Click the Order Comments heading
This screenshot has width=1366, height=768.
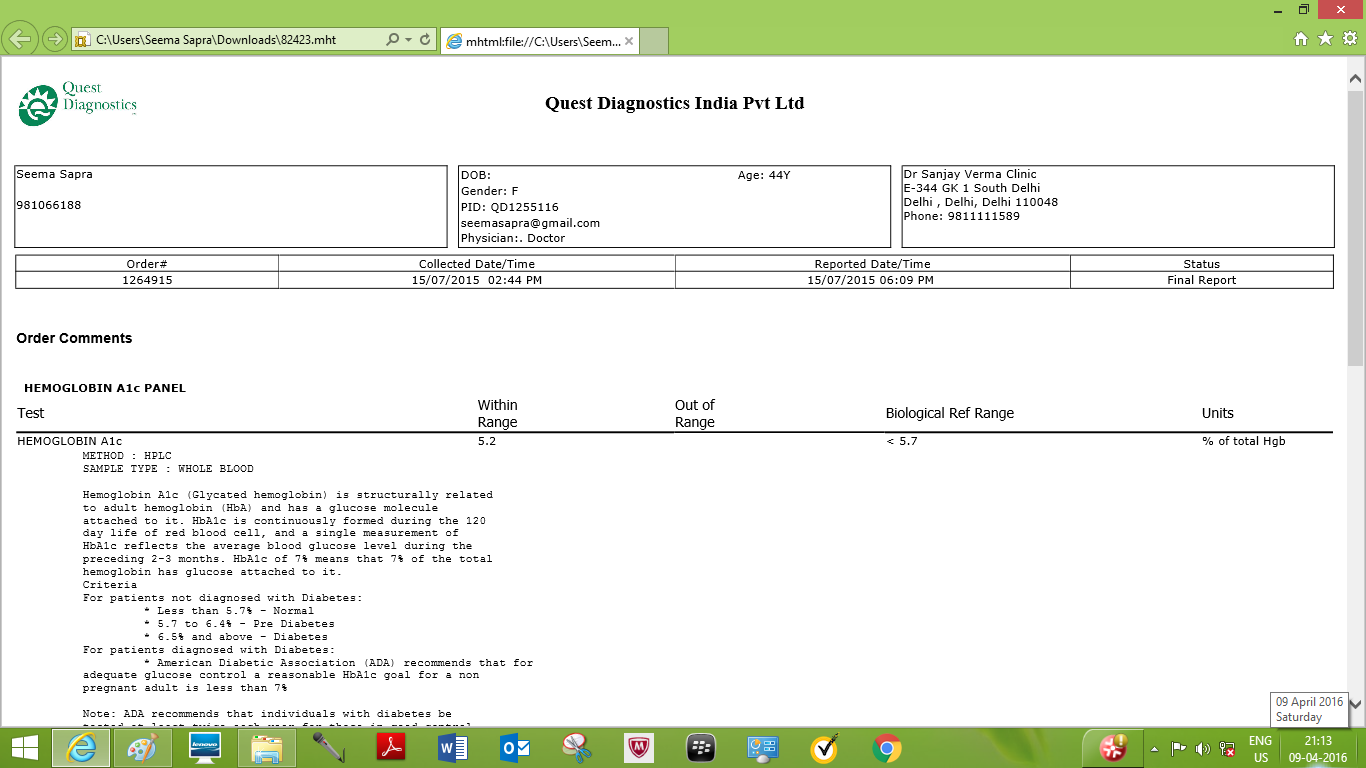(x=74, y=338)
